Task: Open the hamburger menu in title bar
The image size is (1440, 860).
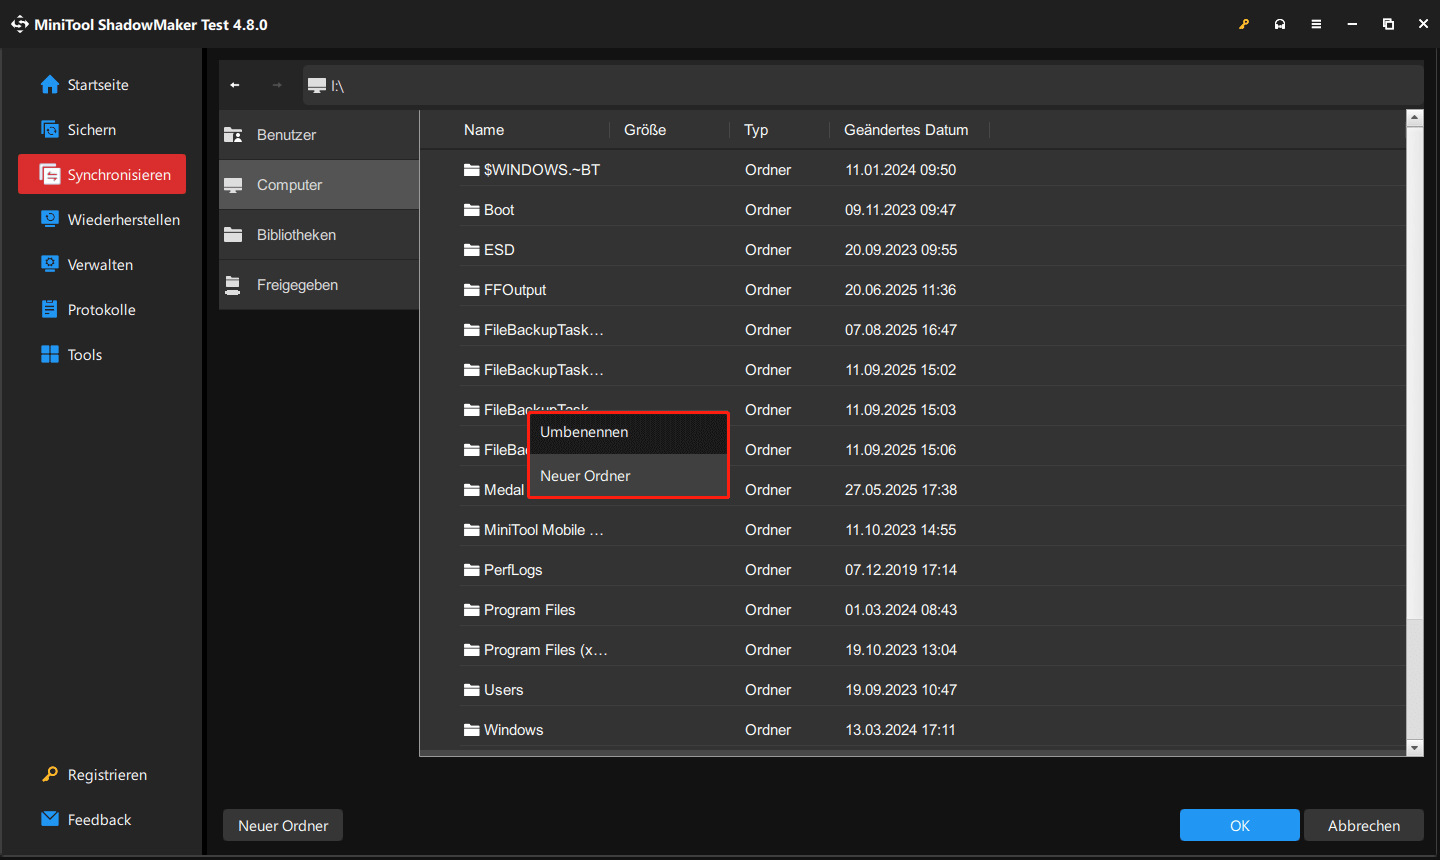Action: click(1316, 24)
